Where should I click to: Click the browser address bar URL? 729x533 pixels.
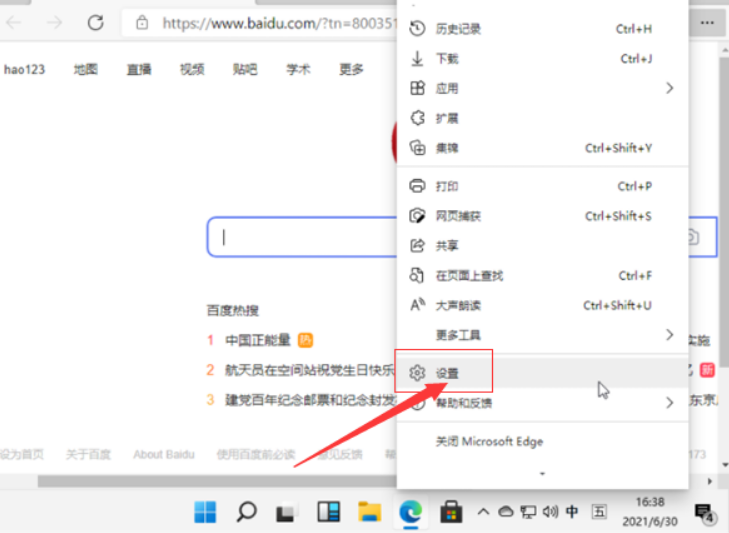click(279, 22)
